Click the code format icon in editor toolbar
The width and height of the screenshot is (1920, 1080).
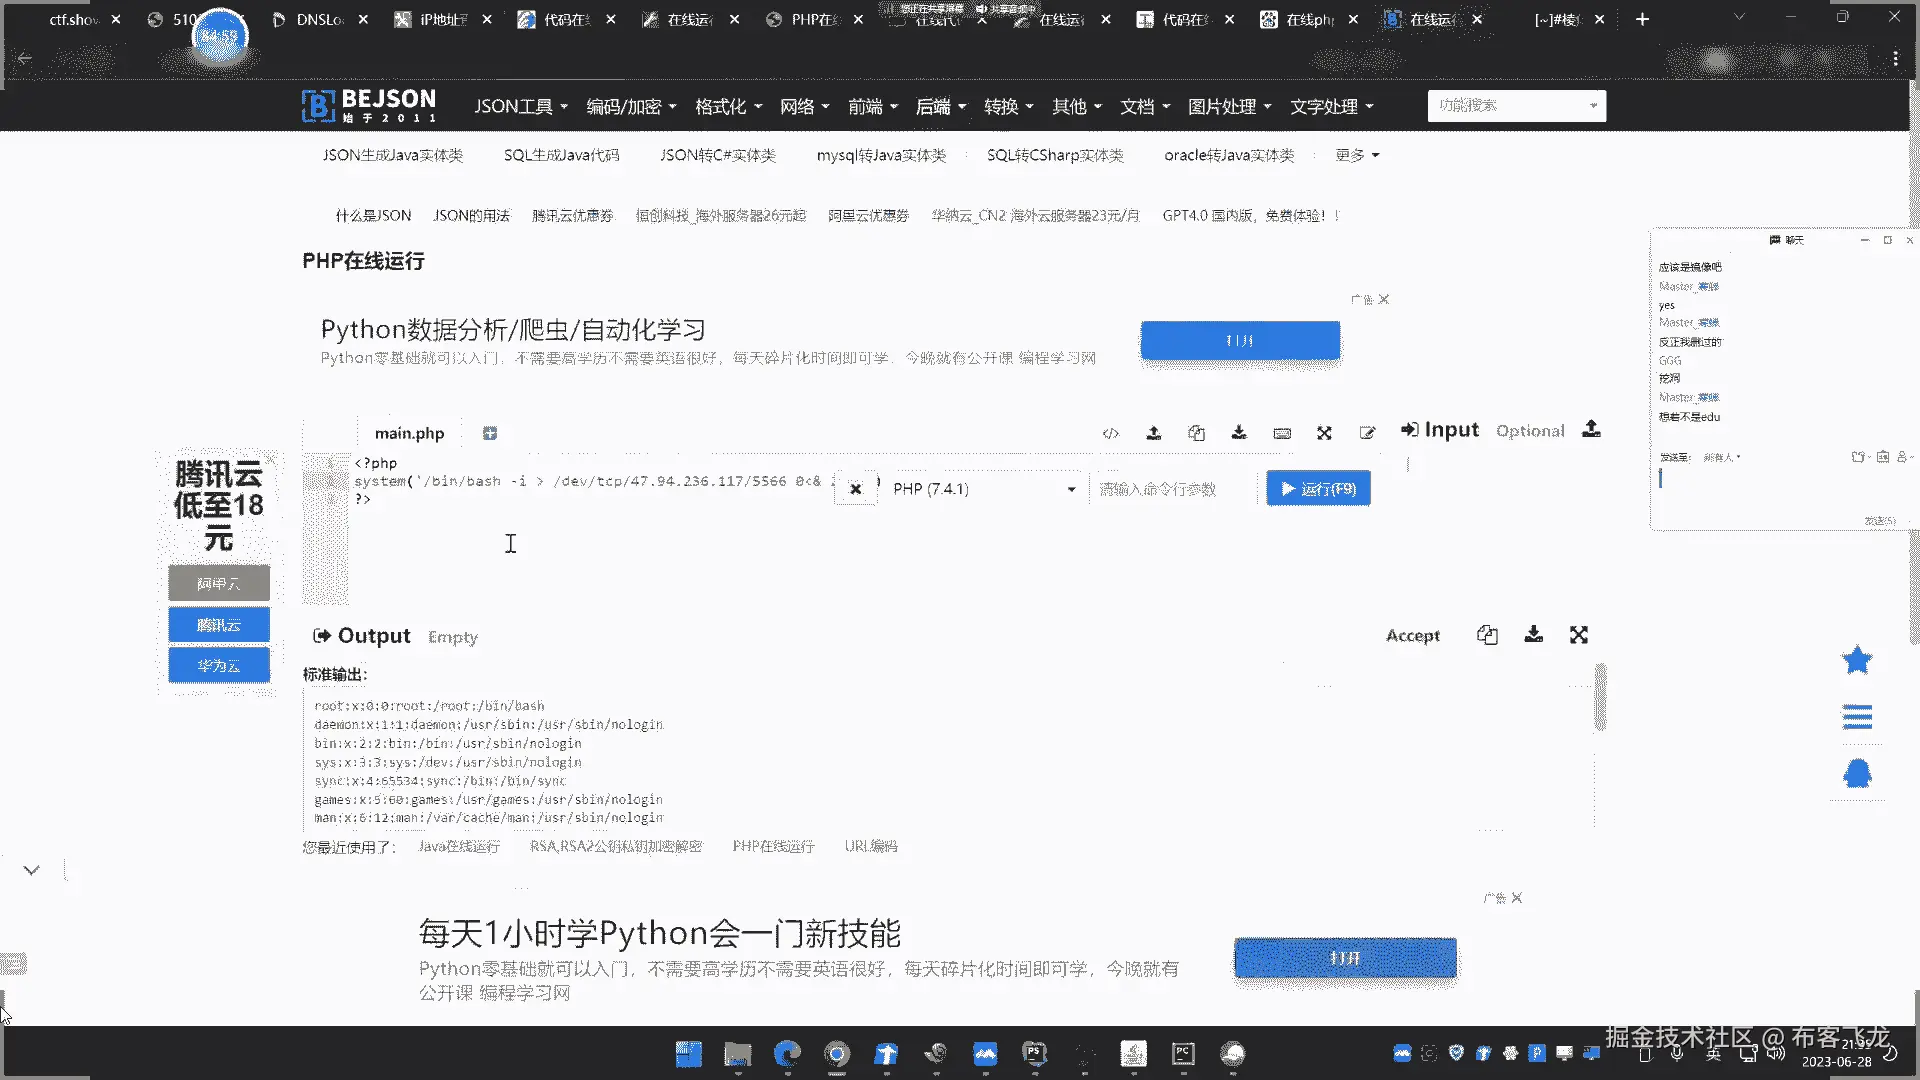click(1110, 433)
